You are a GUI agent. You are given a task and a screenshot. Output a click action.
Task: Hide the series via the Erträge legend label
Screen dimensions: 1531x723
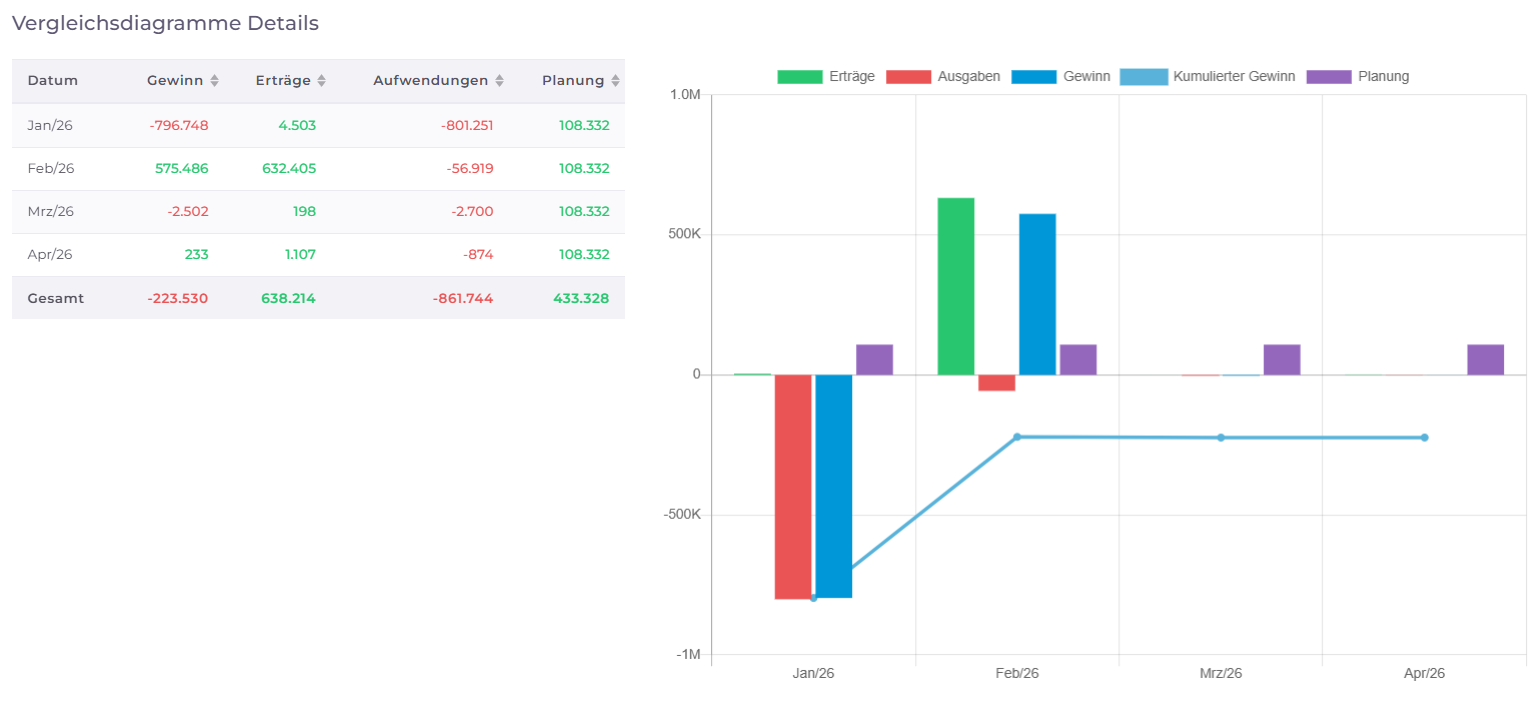coord(852,77)
